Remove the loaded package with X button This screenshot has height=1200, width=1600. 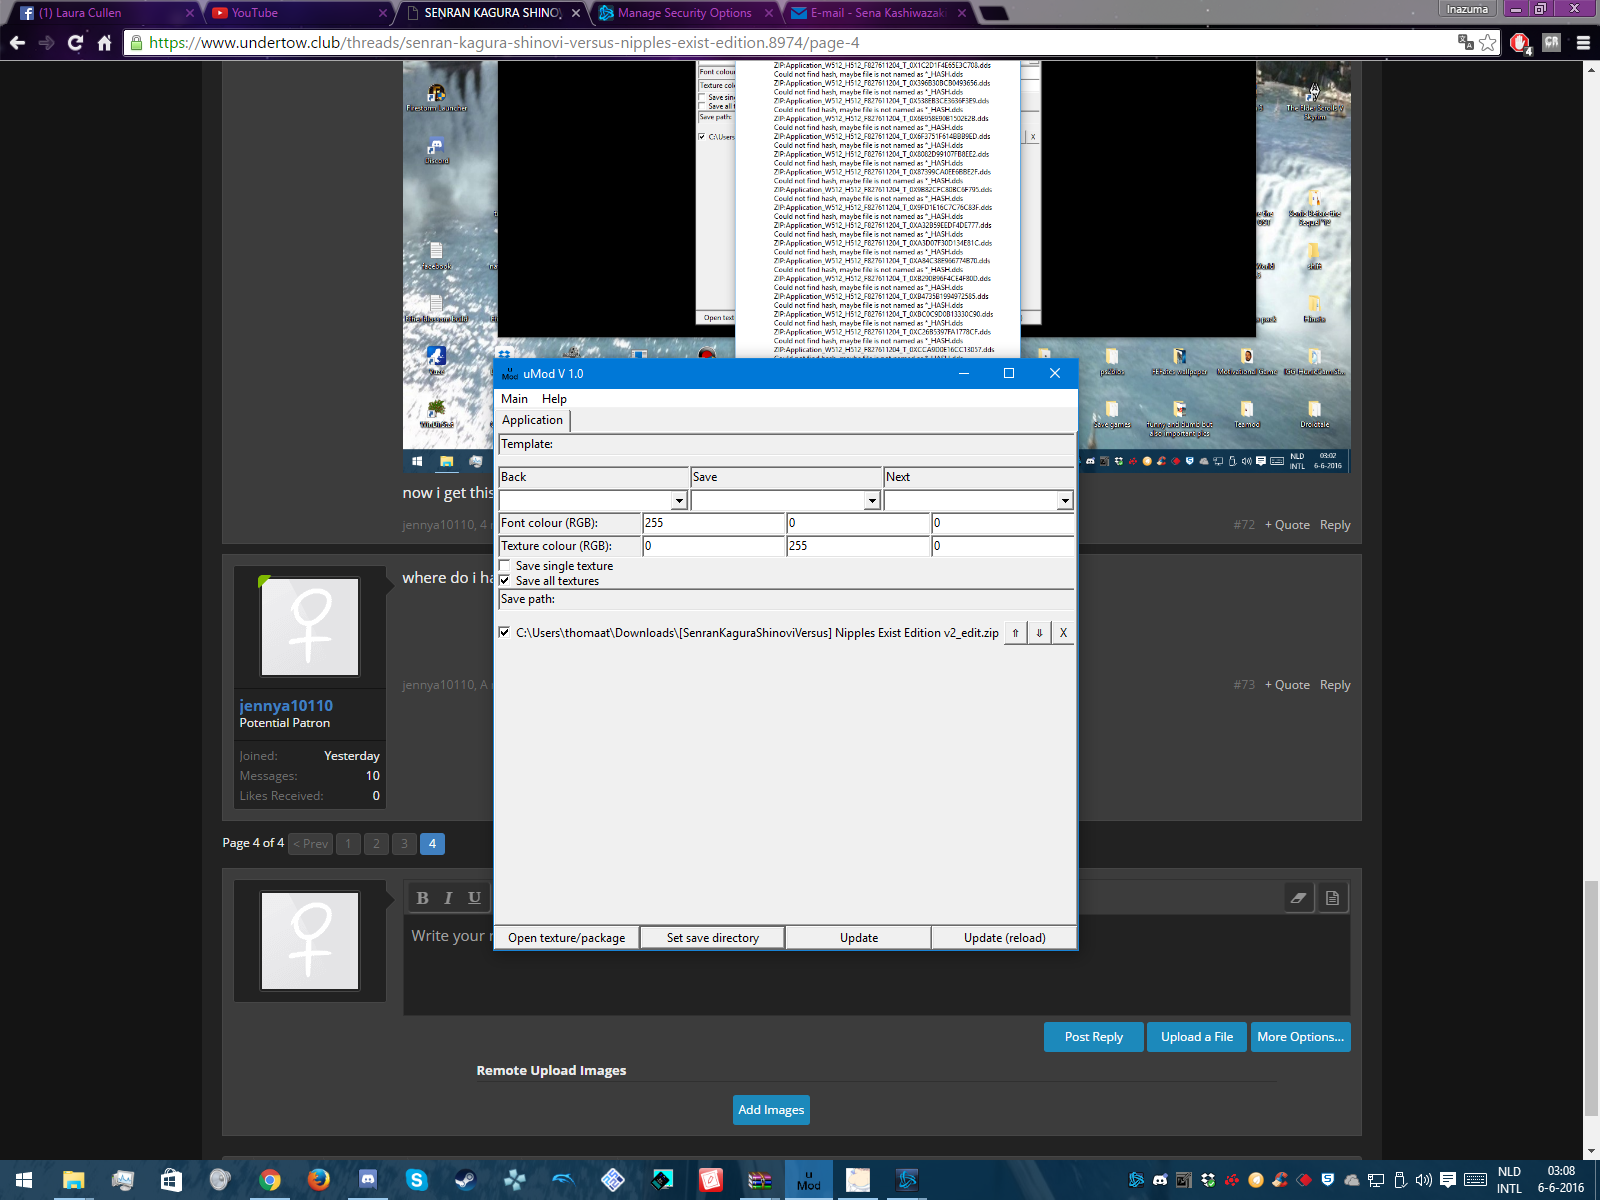[1063, 633]
